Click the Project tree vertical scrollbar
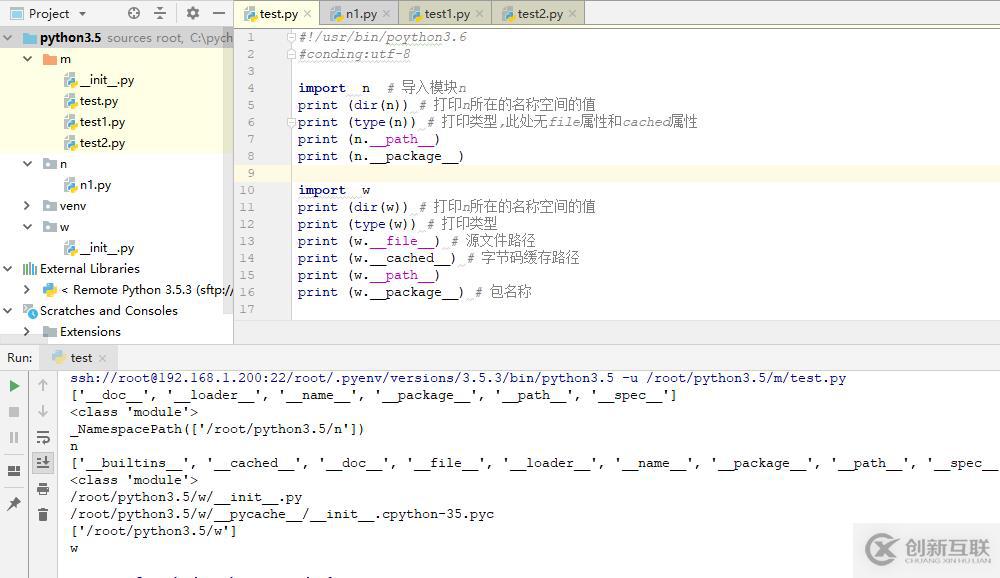The height and width of the screenshot is (578, 1000). 228,172
